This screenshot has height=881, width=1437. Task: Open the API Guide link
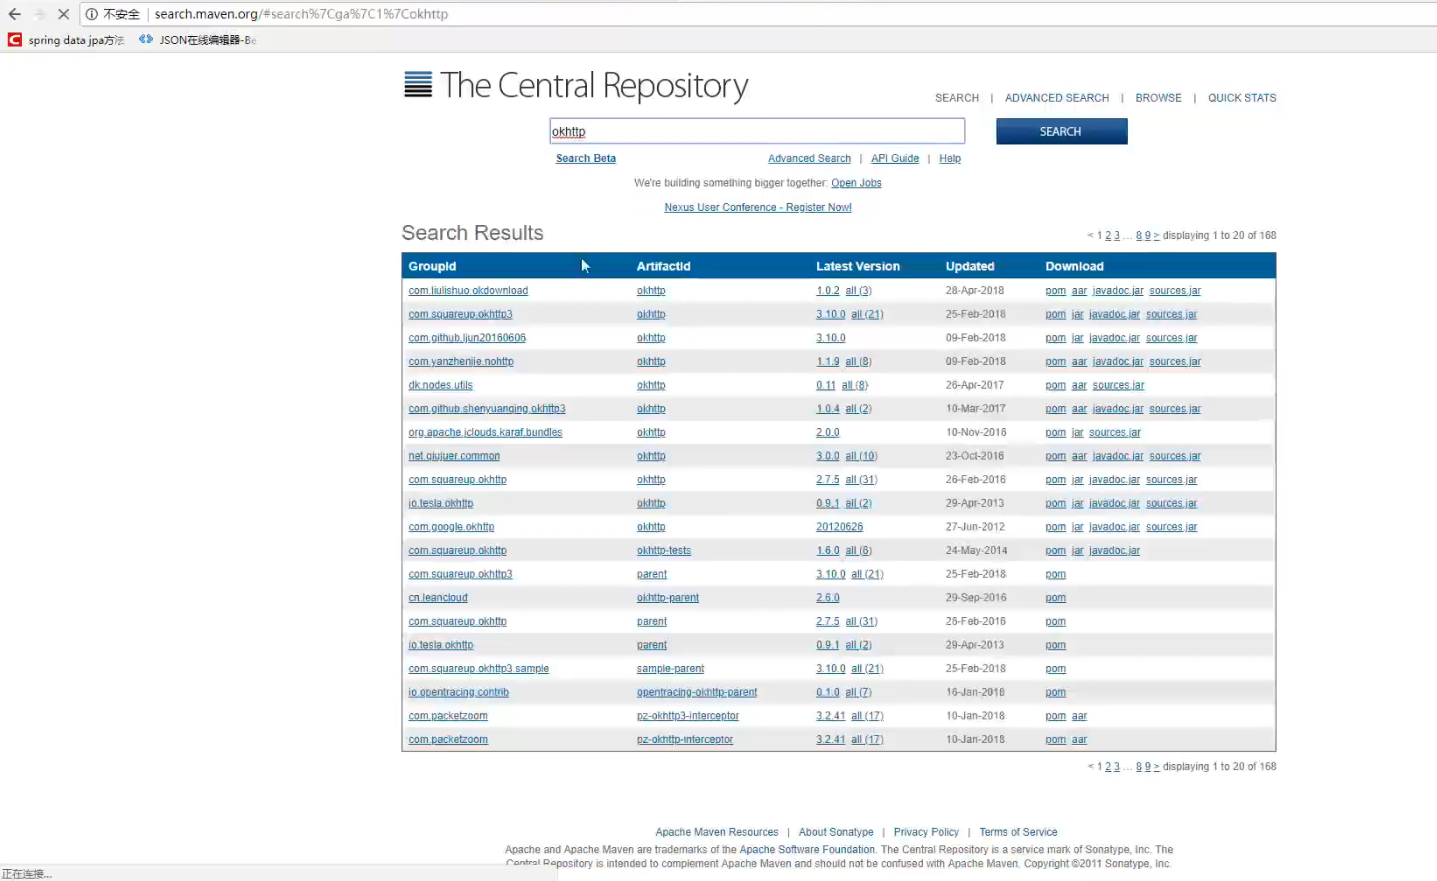[895, 159]
